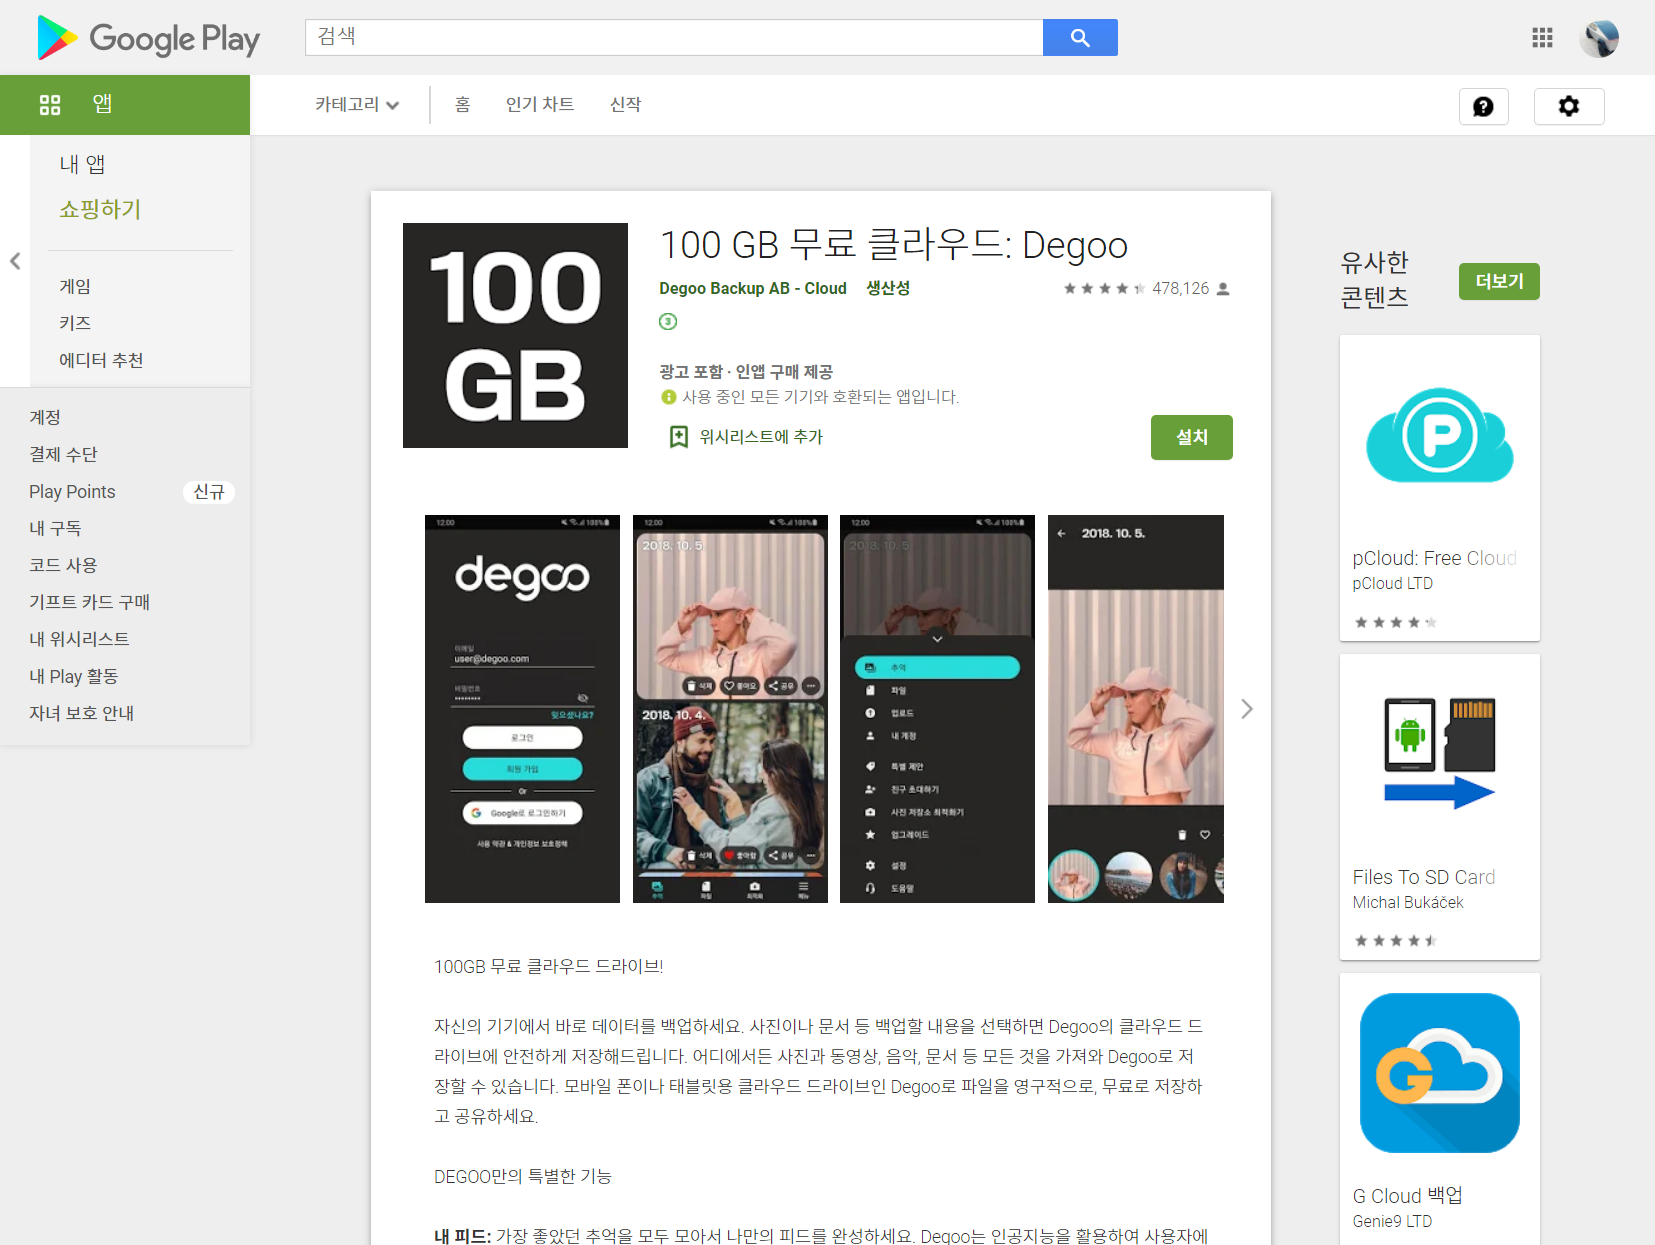
Task: Open the menu drawer screenshot thumbnail
Action: tap(937, 709)
